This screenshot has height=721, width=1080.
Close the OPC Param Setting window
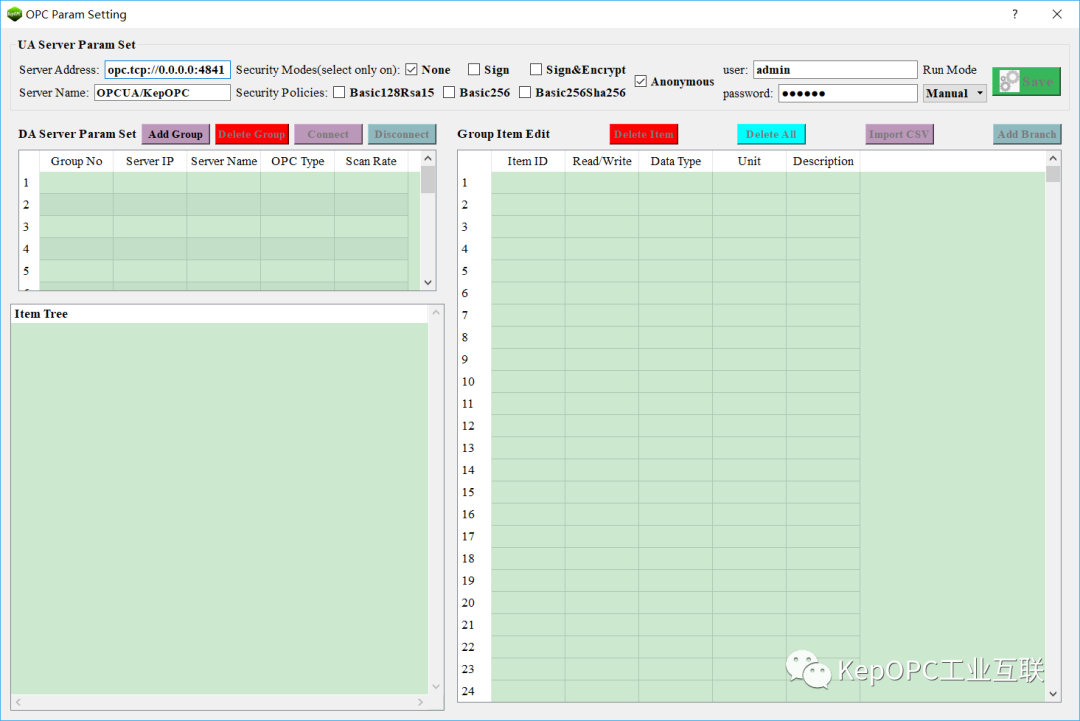[1057, 14]
